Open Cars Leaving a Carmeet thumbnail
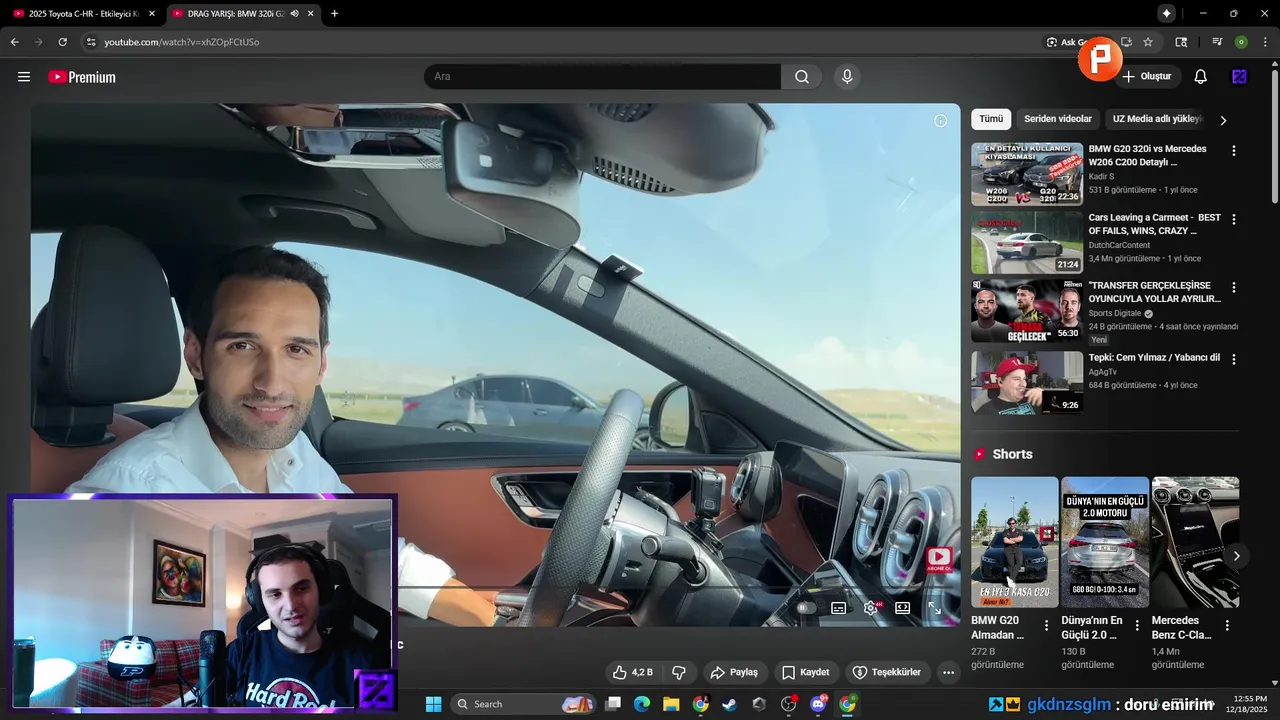The image size is (1280, 720). pos(1027,242)
